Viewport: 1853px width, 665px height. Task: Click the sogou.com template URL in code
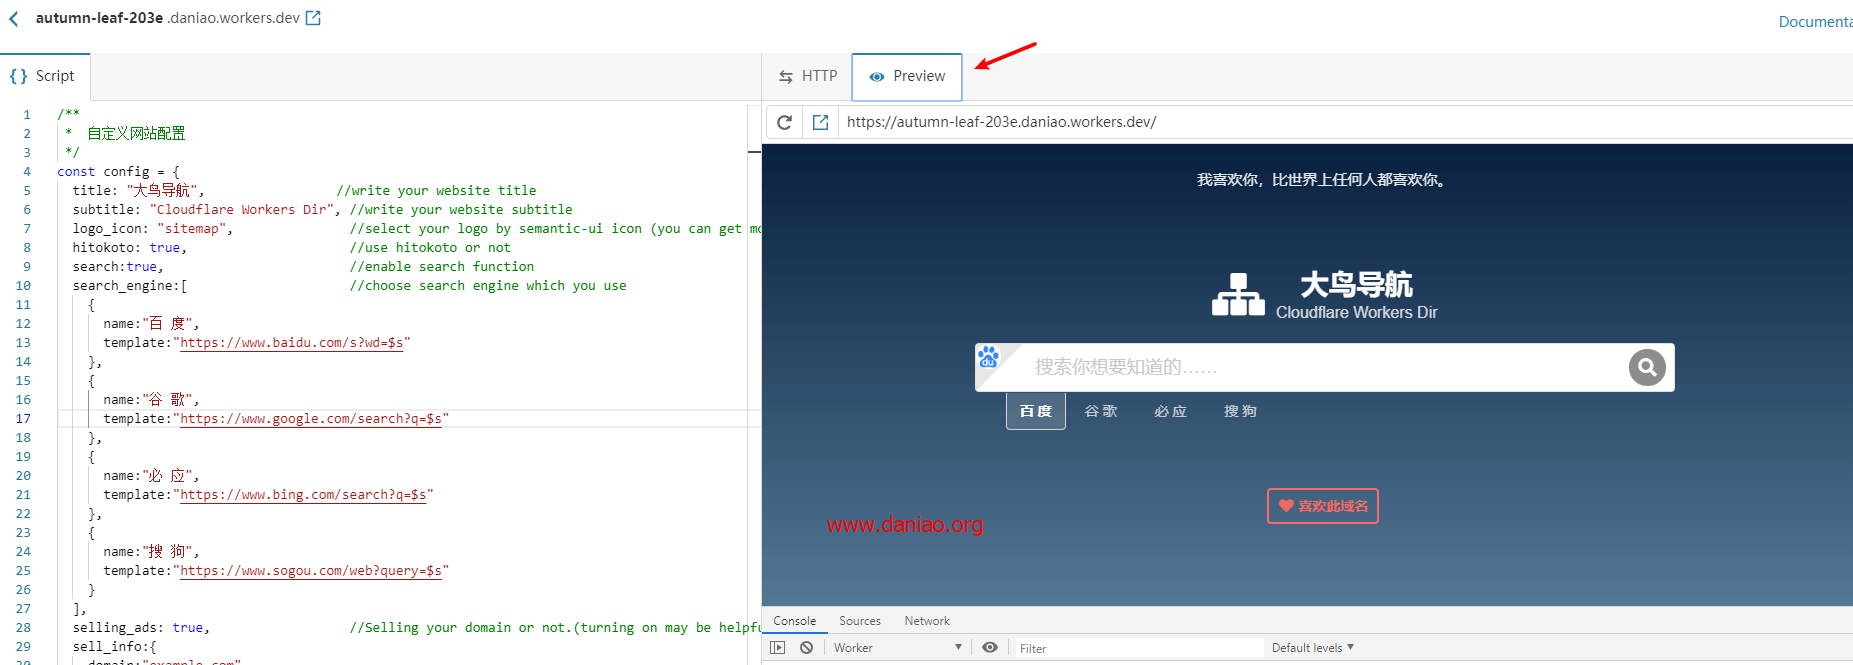point(311,571)
